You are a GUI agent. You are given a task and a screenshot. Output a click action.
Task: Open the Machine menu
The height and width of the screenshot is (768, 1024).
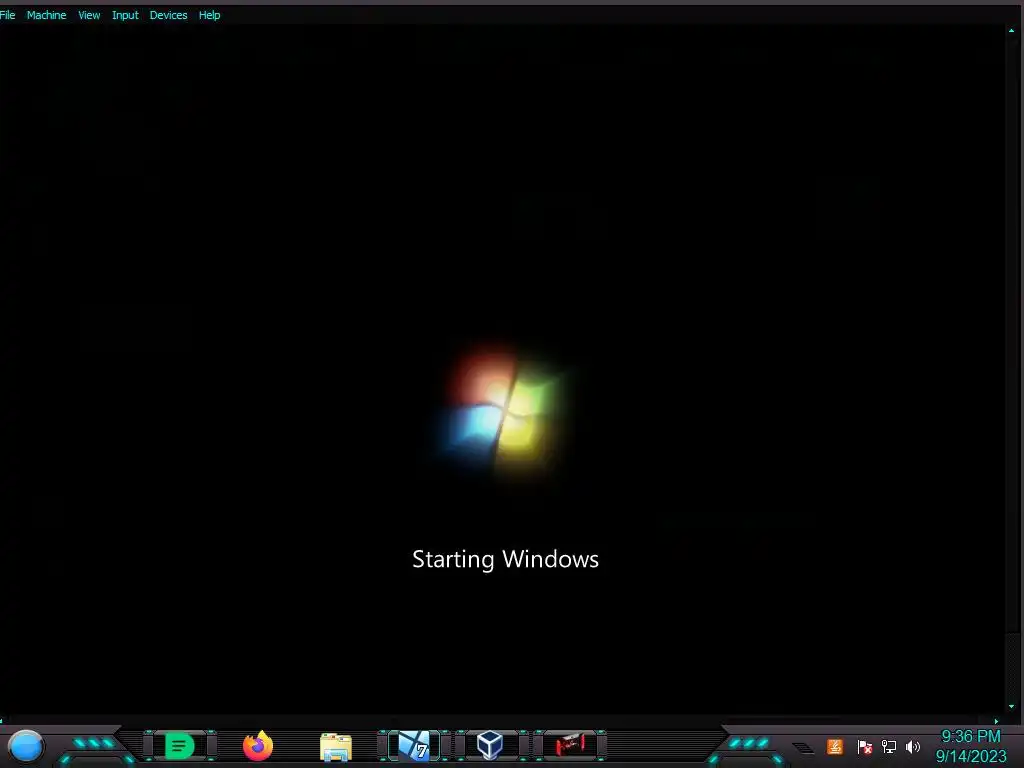coord(46,15)
